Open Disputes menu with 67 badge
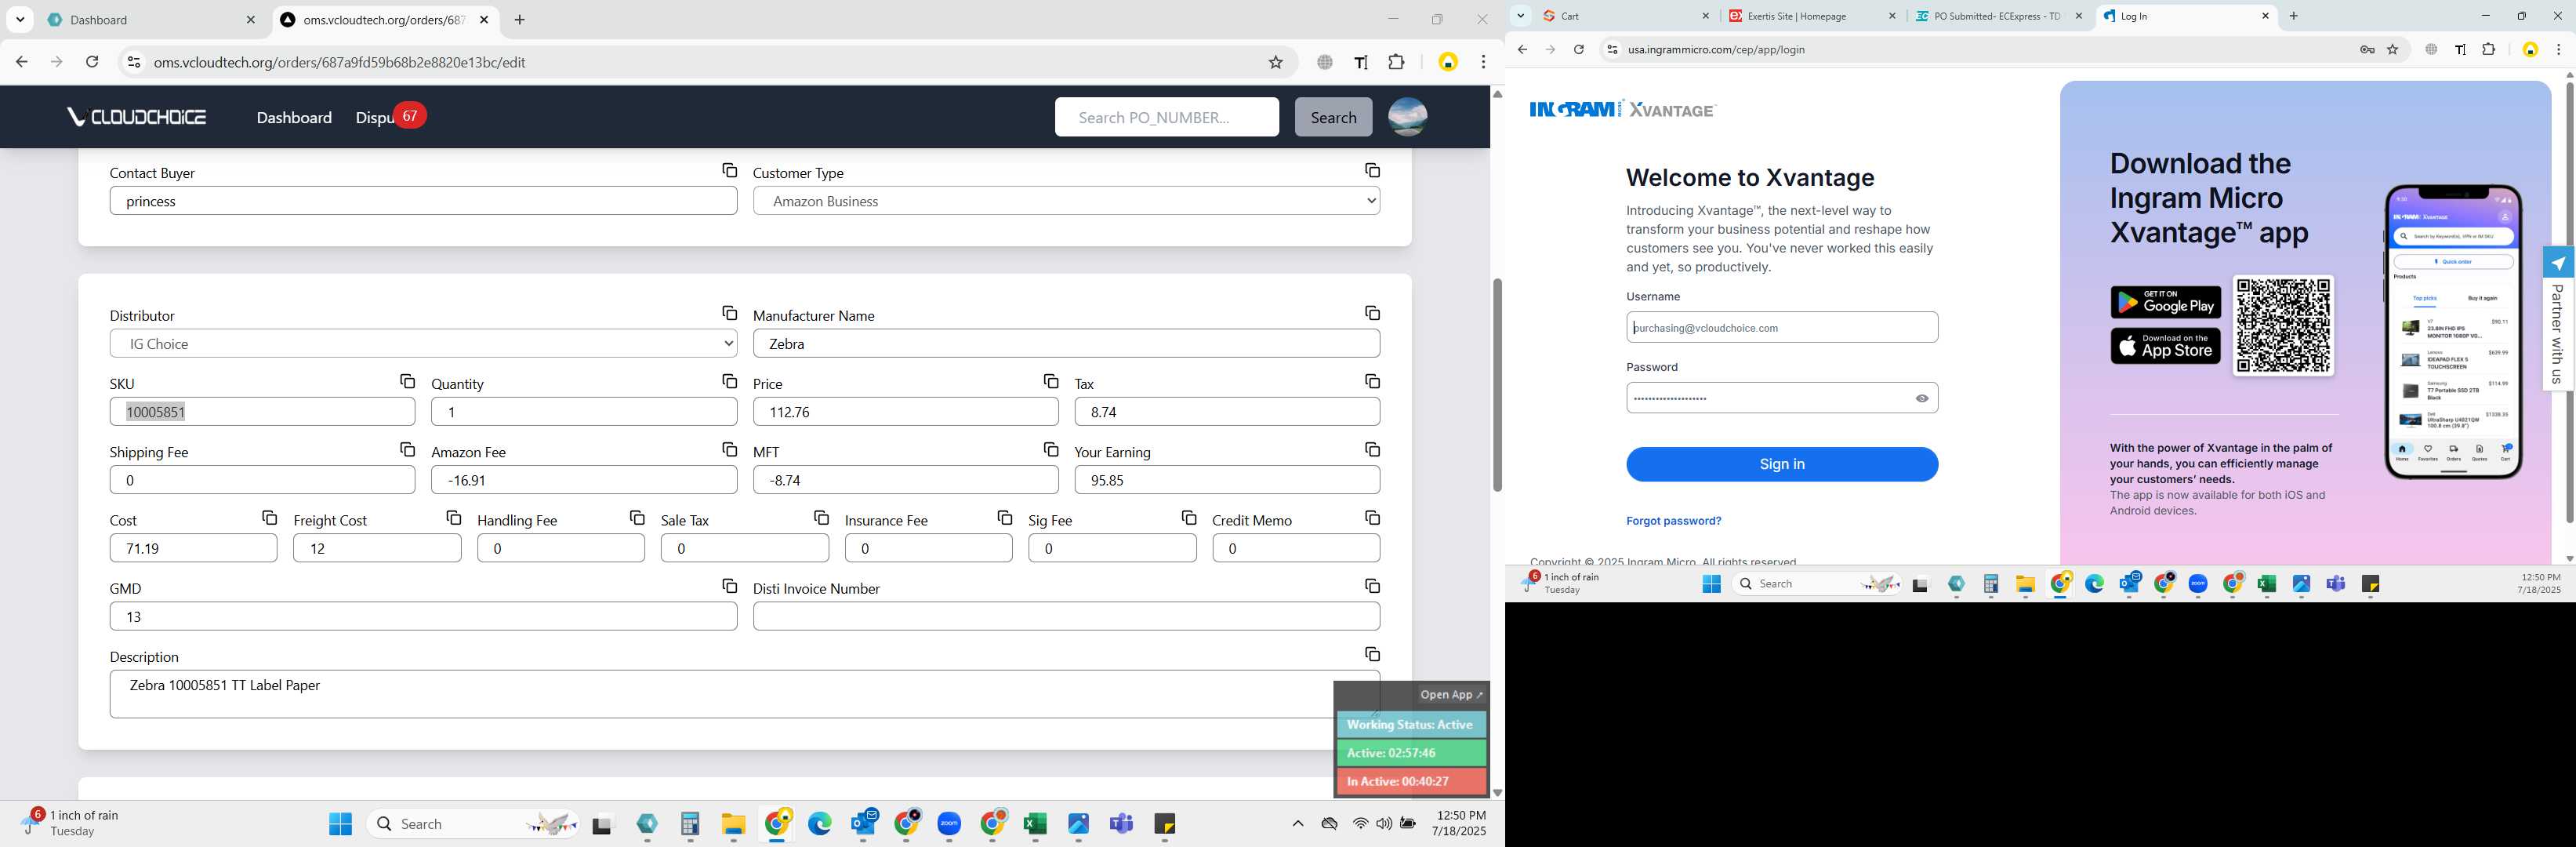Screen dimensions: 2576x847 coord(390,117)
